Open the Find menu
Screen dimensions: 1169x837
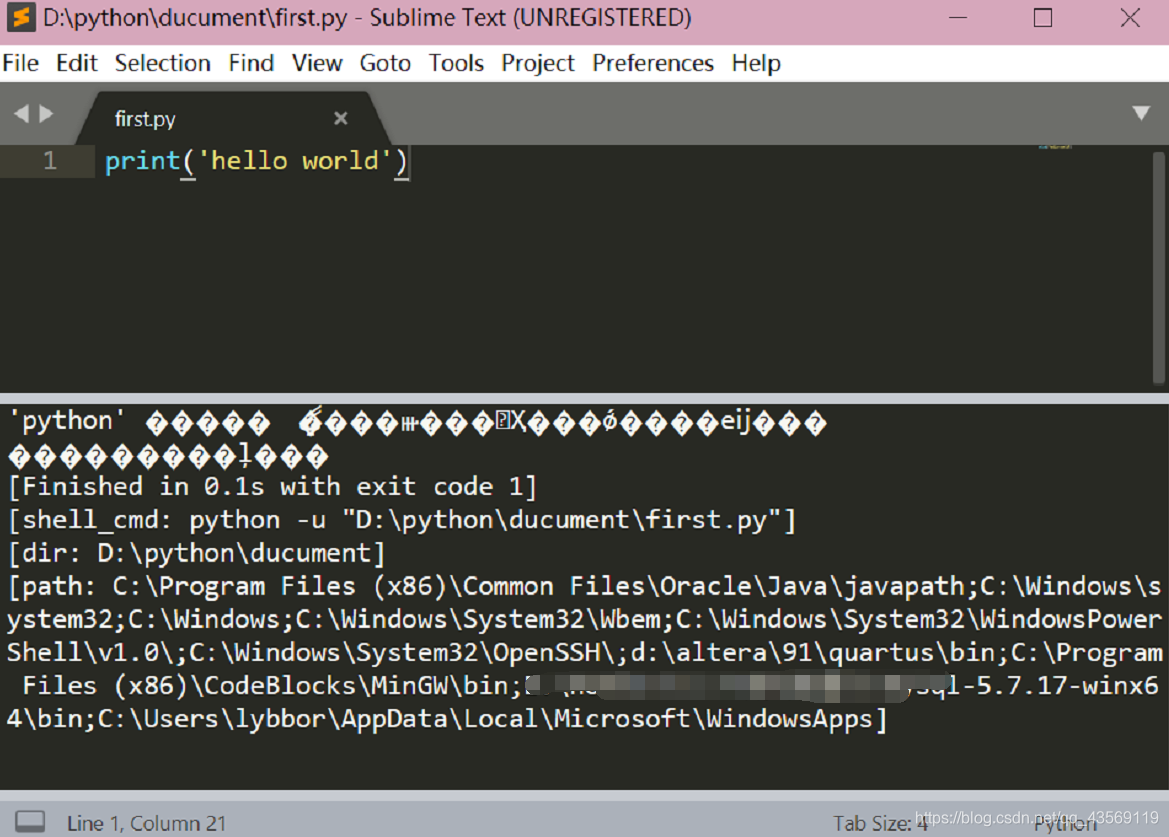[x=251, y=63]
